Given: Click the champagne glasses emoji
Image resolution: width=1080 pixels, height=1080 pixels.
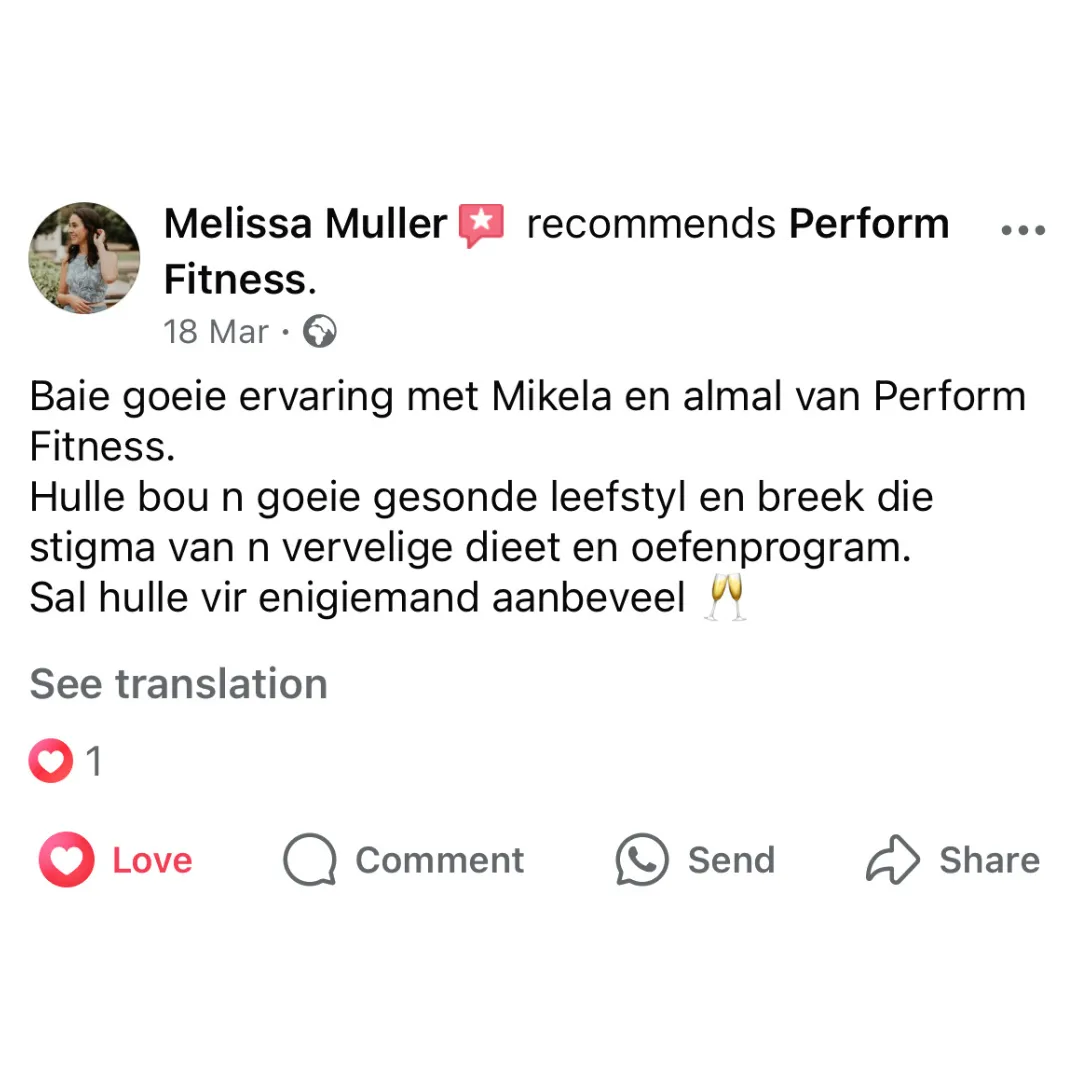Looking at the screenshot, I should [725, 596].
